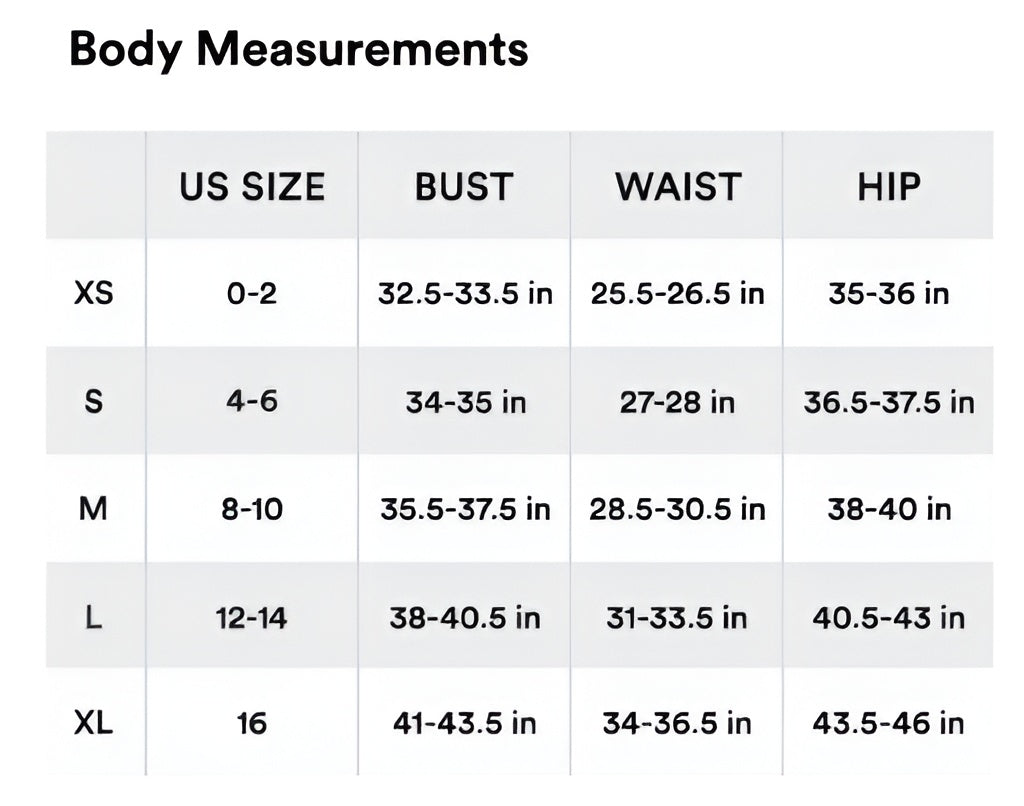Select hip measurement 35-36 in
1024x806 pixels.
click(888, 294)
